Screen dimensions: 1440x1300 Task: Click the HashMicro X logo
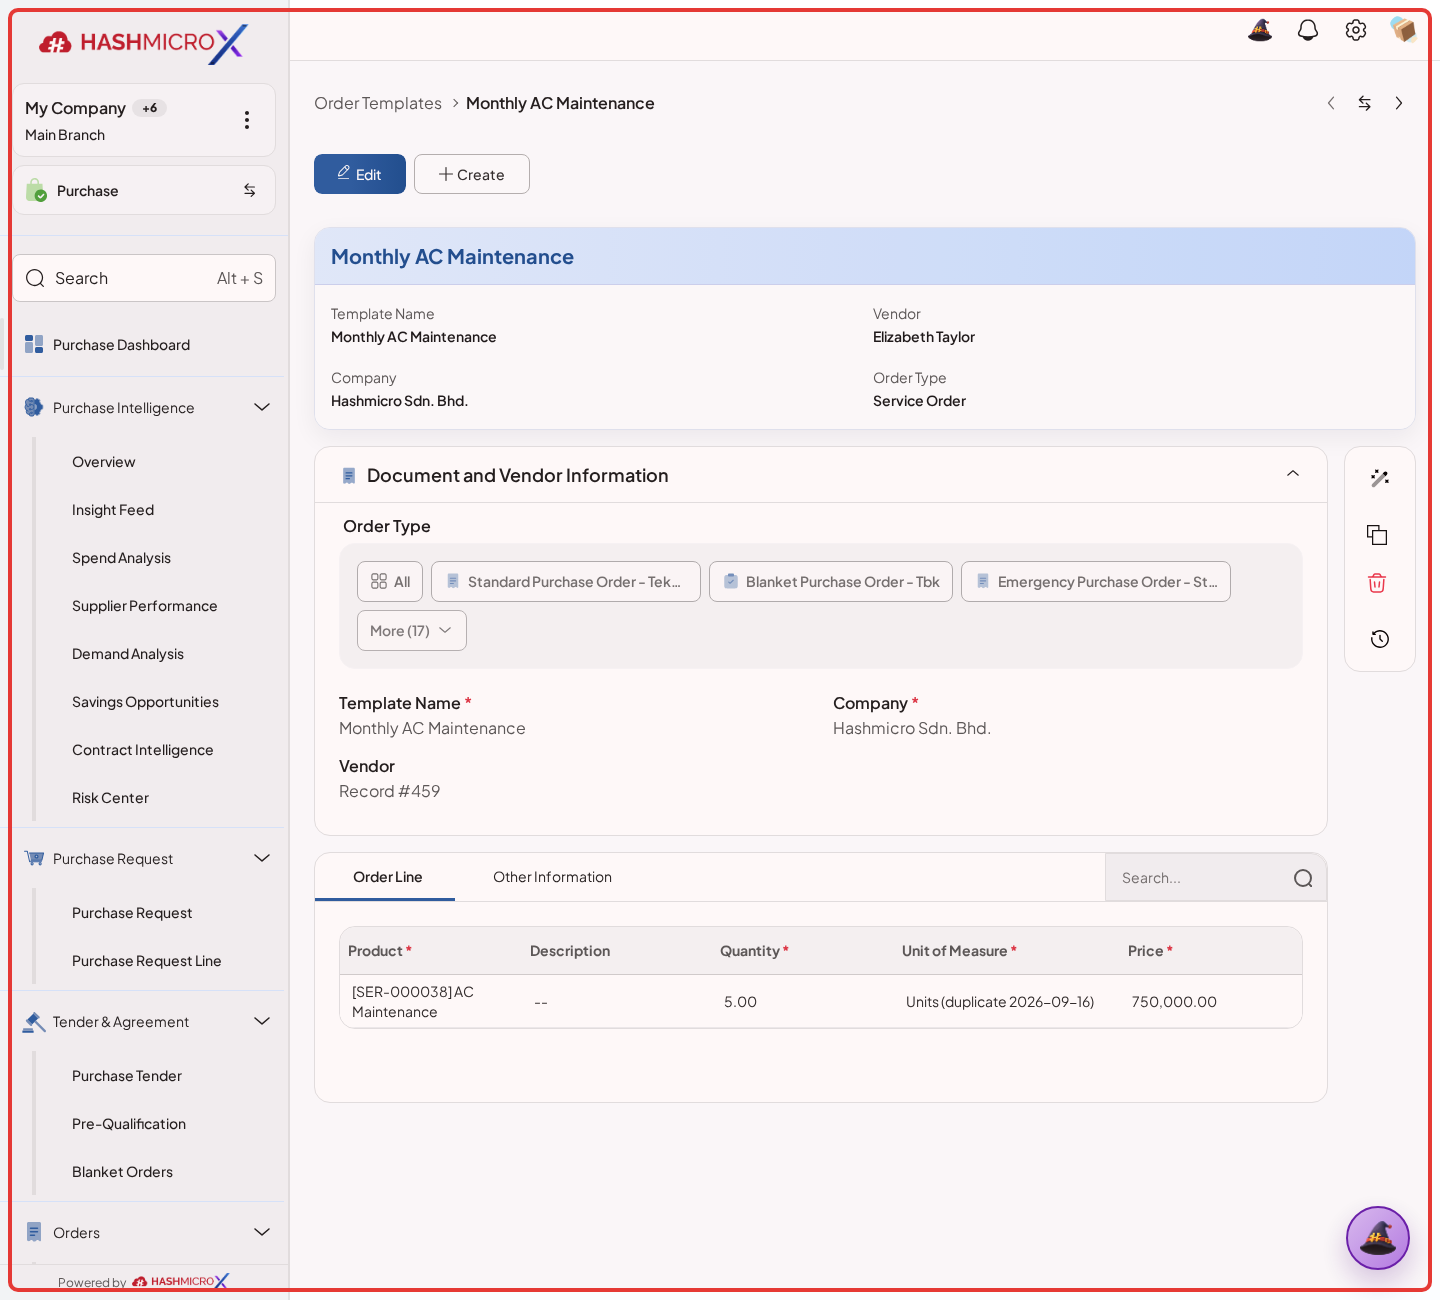coord(143,43)
